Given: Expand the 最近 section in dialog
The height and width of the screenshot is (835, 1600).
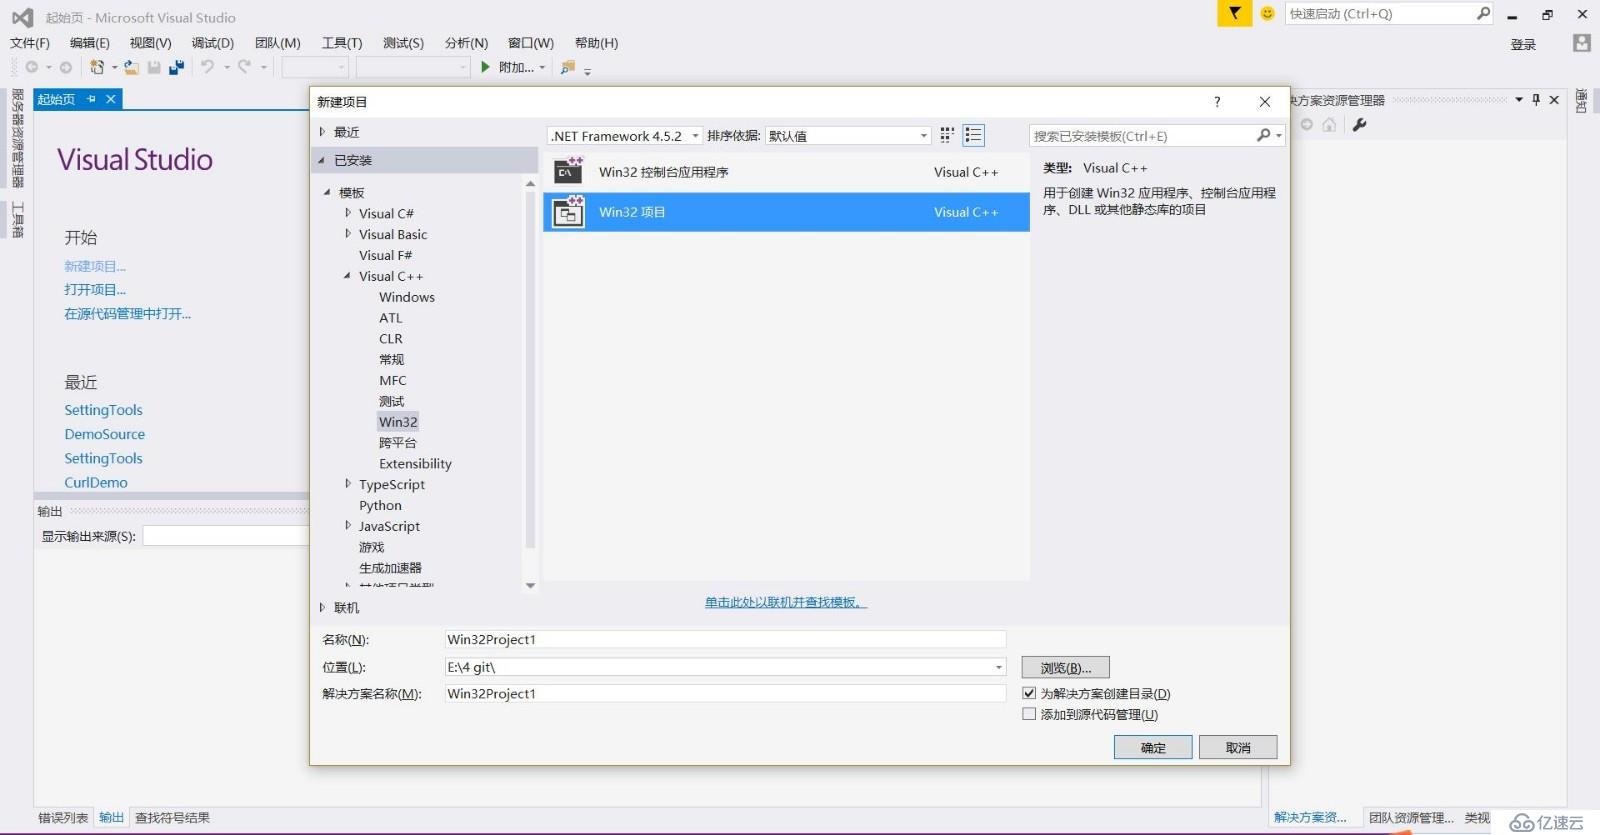Looking at the screenshot, I should [x=322, y=132].
